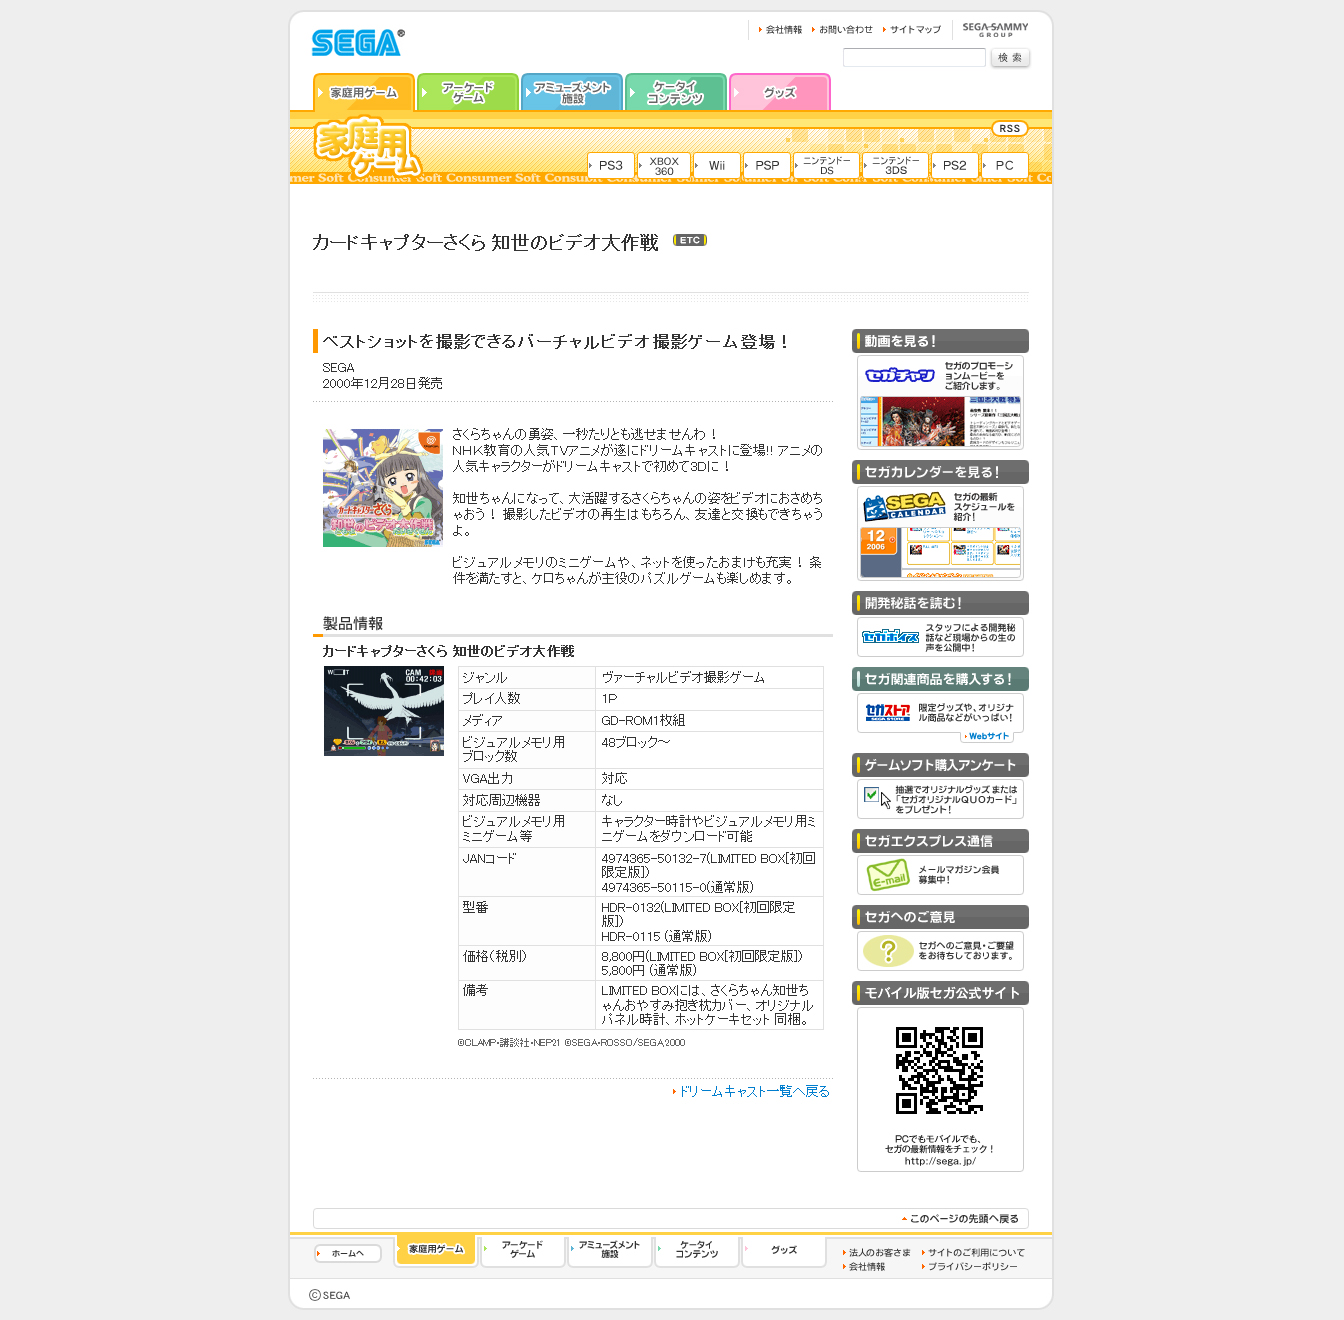This screenshot has width=1344, height=1320.
Task: Select the 家庭用ゲーム top tab
Action: (364, 92)
